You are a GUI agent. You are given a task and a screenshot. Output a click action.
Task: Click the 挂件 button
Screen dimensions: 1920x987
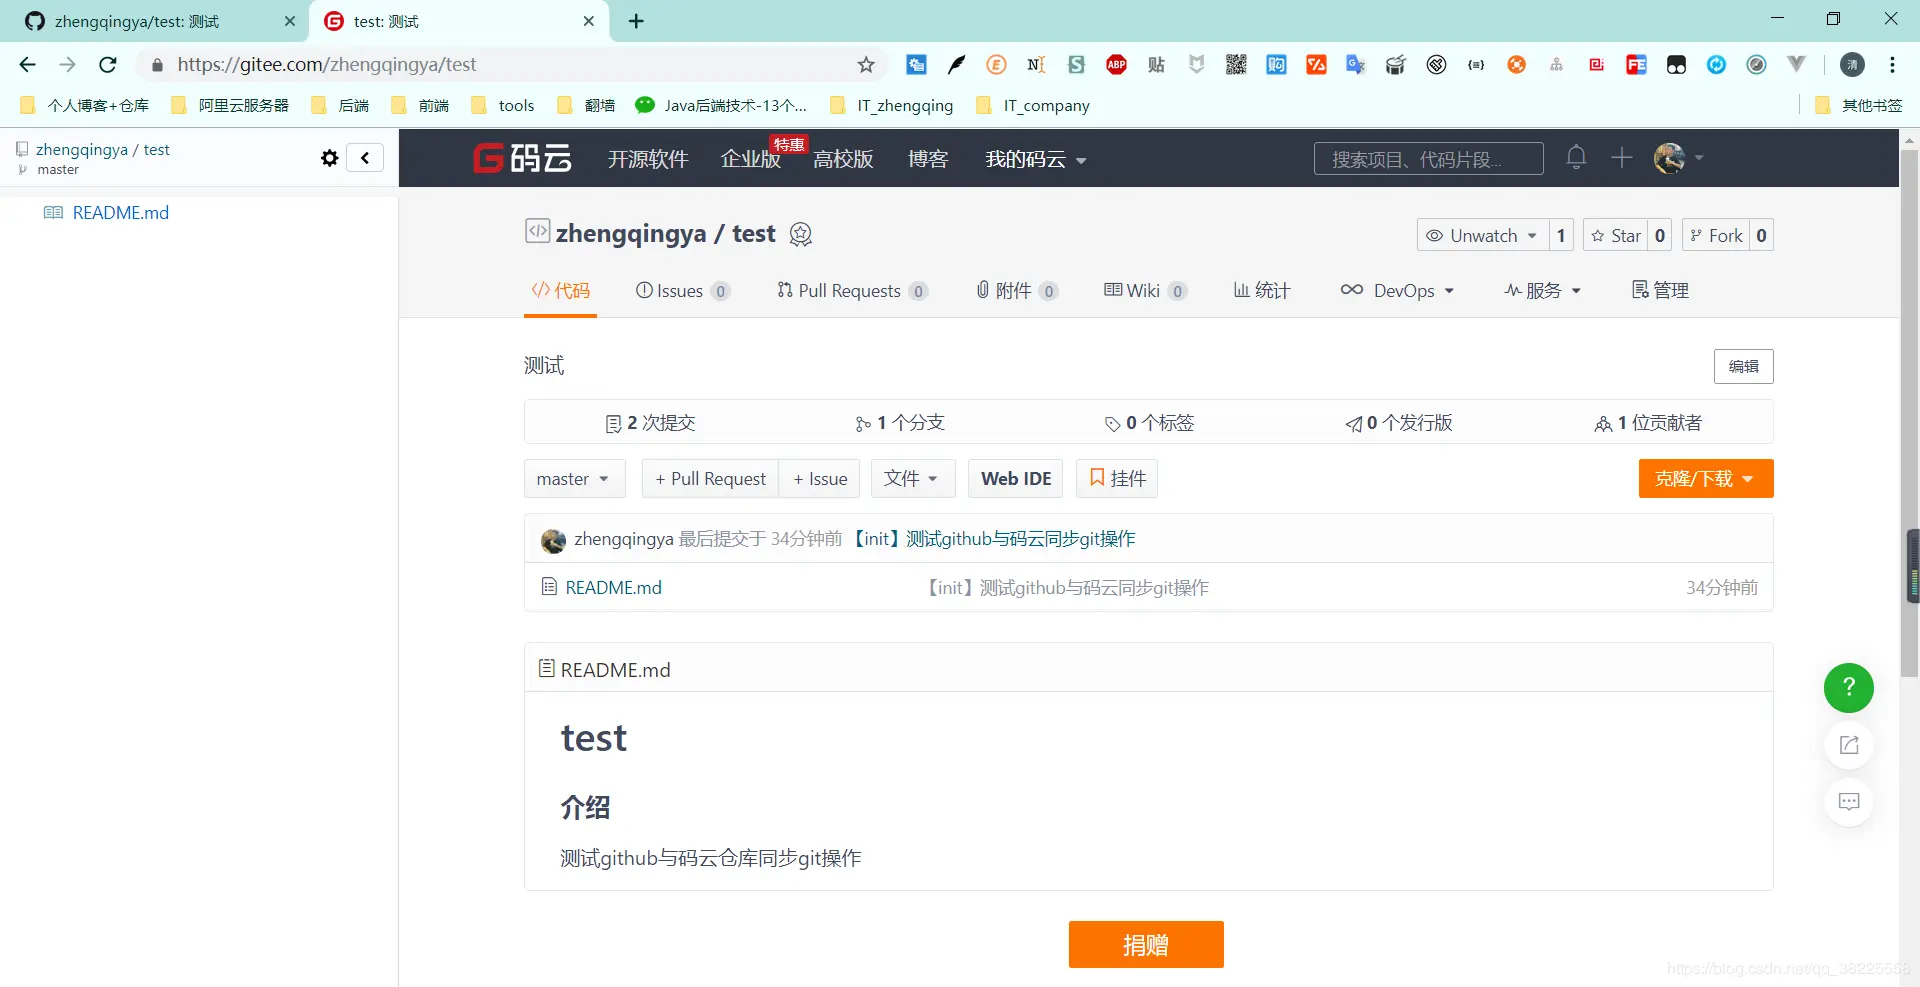tap(1117, 479)
